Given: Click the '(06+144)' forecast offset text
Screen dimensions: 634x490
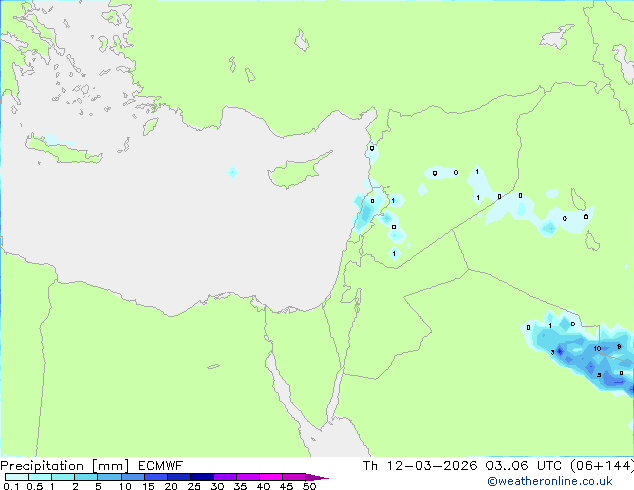Looking at the screenshot, I should pyautogui.click(x=602, y=466).
